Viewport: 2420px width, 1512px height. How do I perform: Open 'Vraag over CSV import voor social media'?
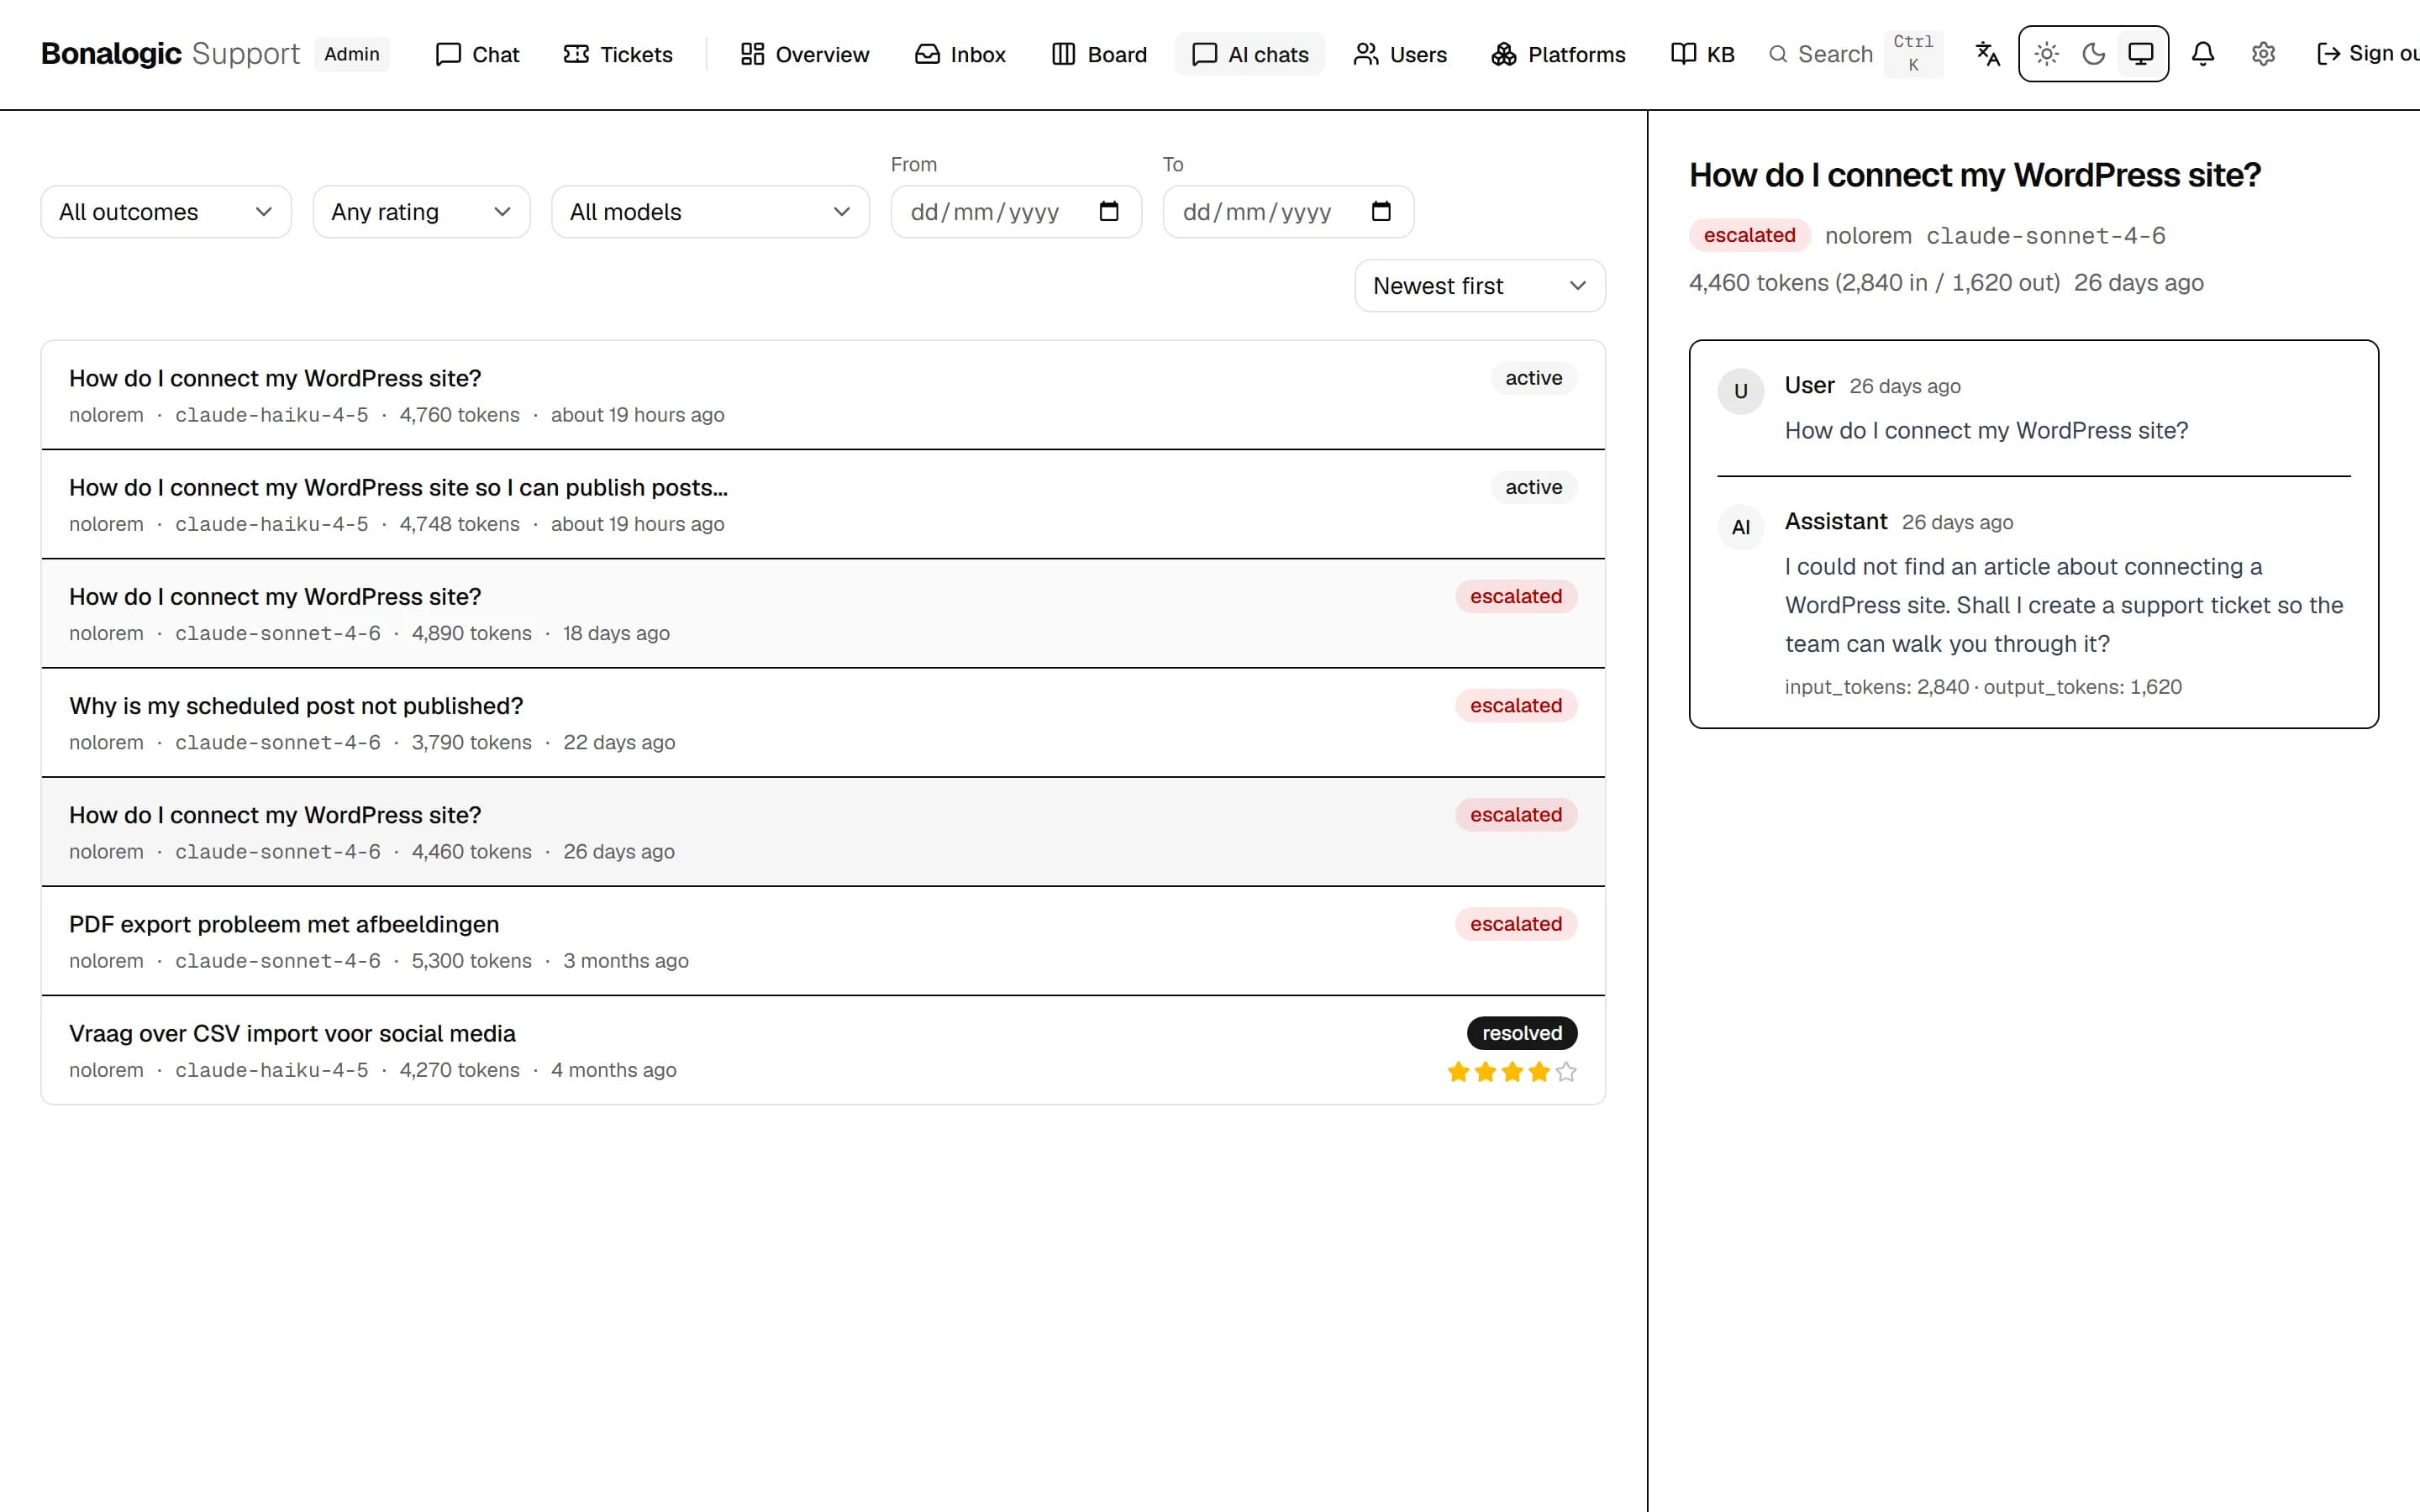(823, 1050)
